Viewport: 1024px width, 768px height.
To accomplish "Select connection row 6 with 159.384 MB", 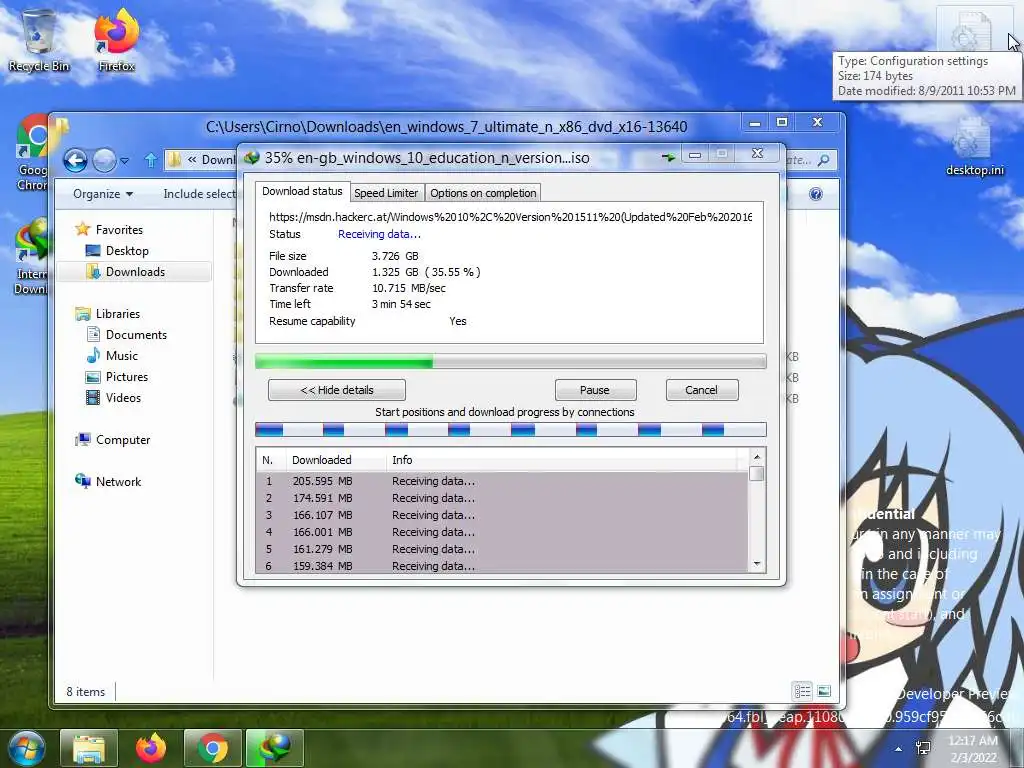I will pyautogui.click(x=502, y=566).
